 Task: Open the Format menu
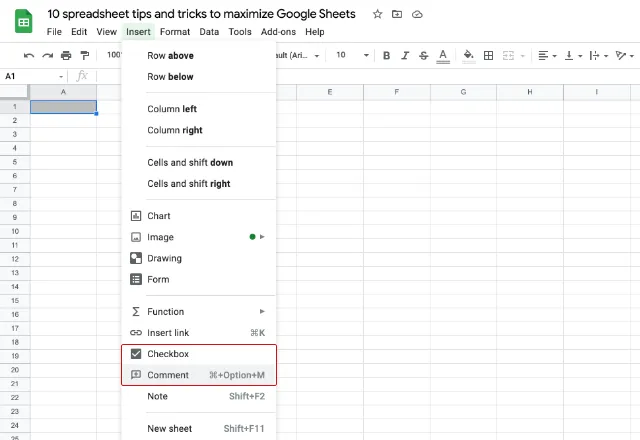[x=175, y=32]
